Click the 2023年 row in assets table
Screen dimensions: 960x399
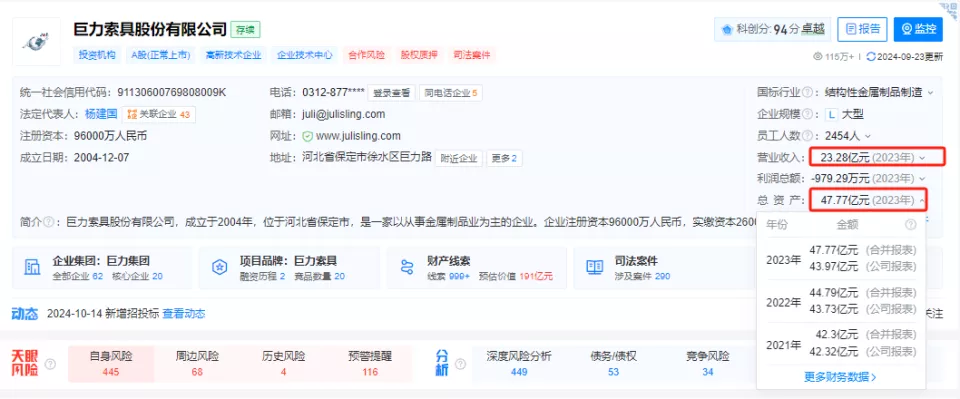tap(841, 258)
